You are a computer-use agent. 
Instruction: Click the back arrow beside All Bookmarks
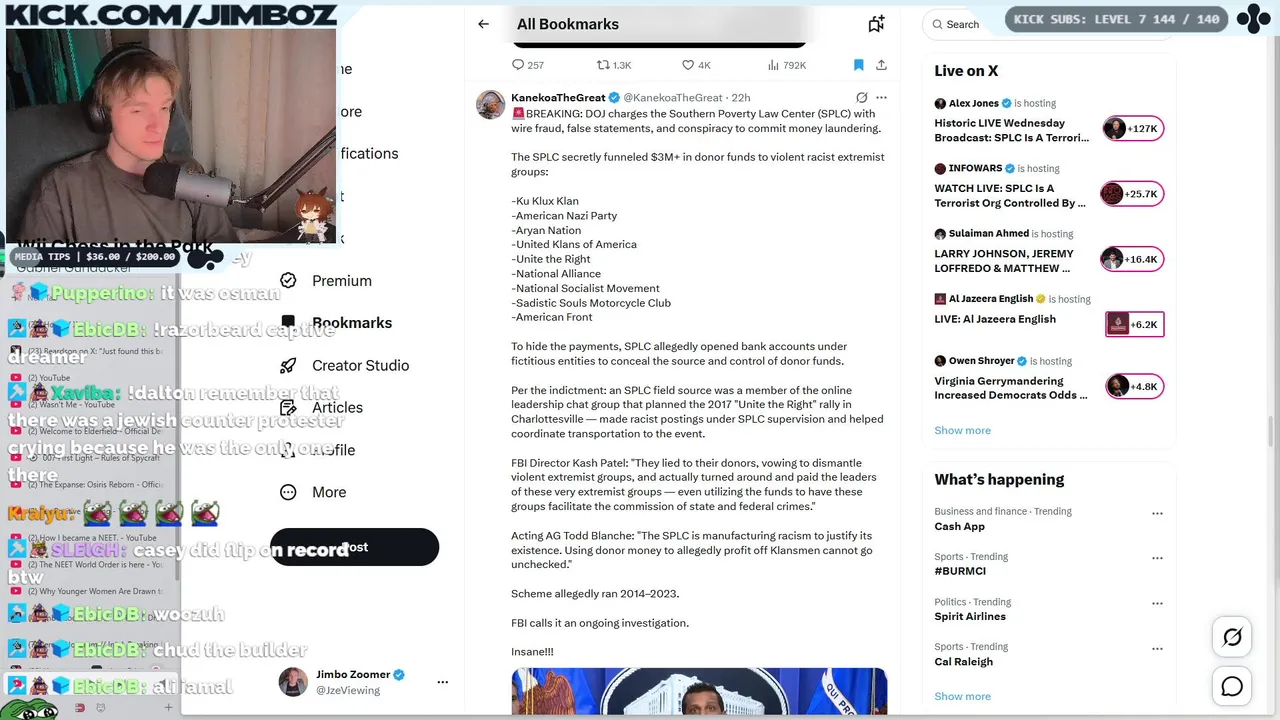pyautogui.click(x=483, y=24)
